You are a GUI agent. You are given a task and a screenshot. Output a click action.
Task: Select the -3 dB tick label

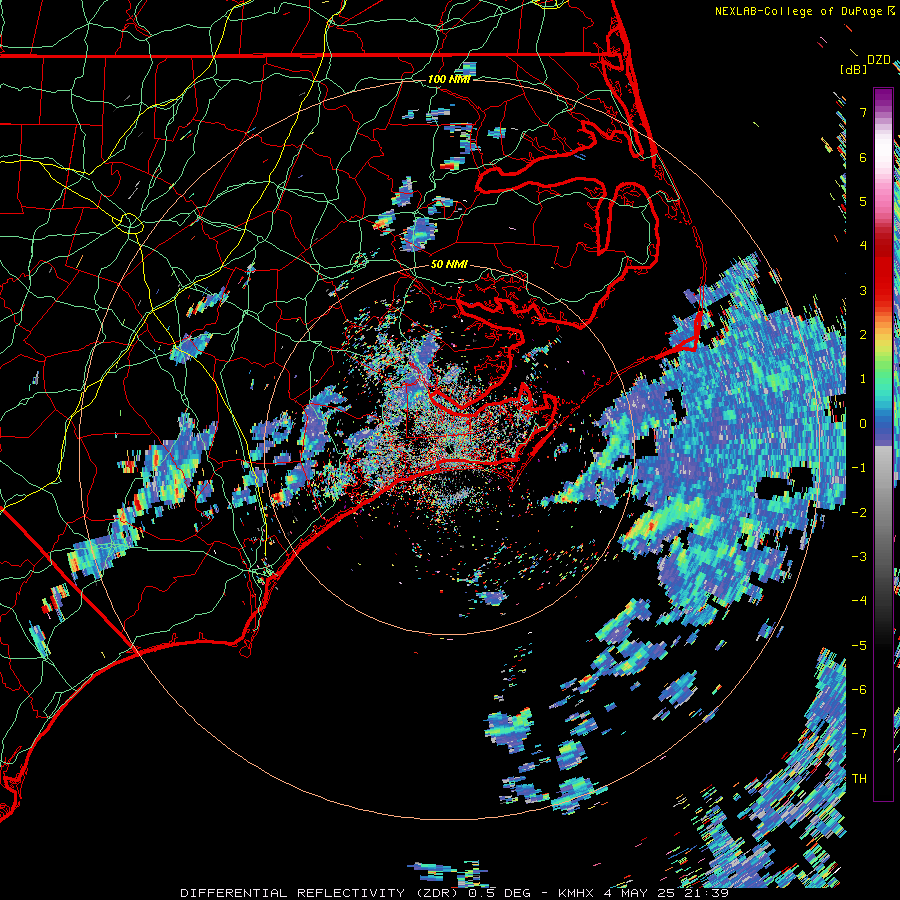859,556
